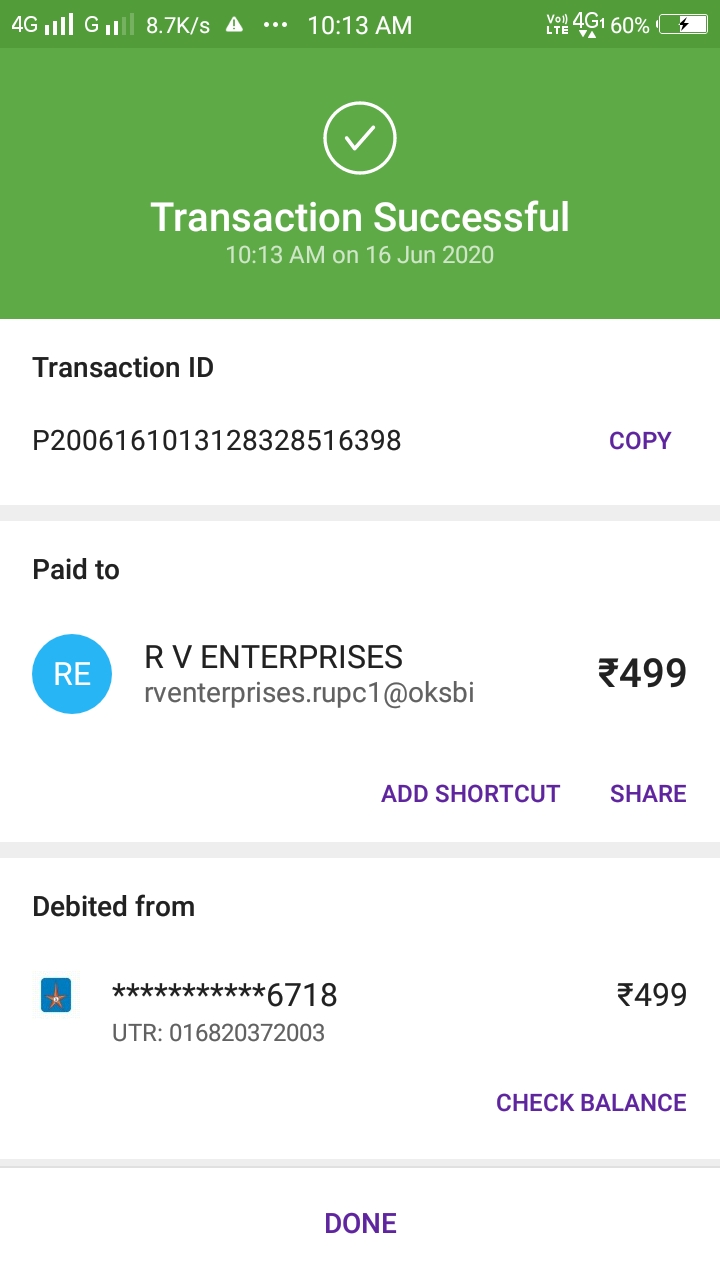
Task: Tap the rventerprises.rupc1@oksbi UPI address
Action: click(x=309, y=692)
